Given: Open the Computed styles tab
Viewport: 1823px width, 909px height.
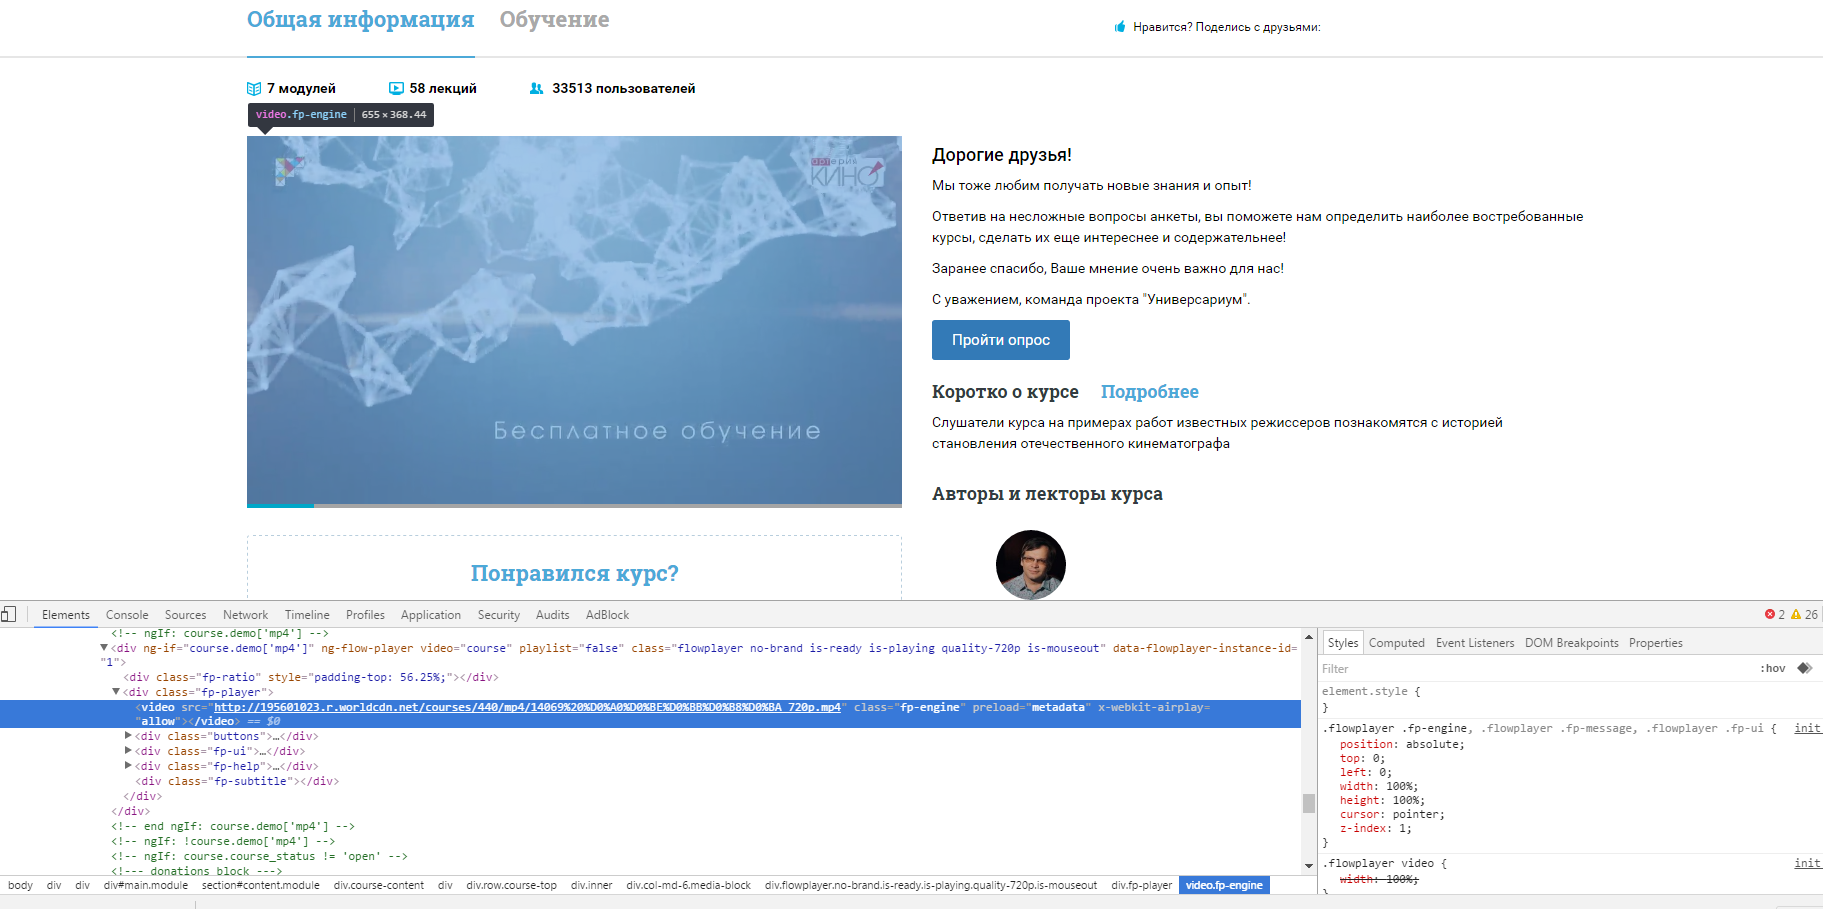Looking at the screenshot, I should (x=1396, y=643).
